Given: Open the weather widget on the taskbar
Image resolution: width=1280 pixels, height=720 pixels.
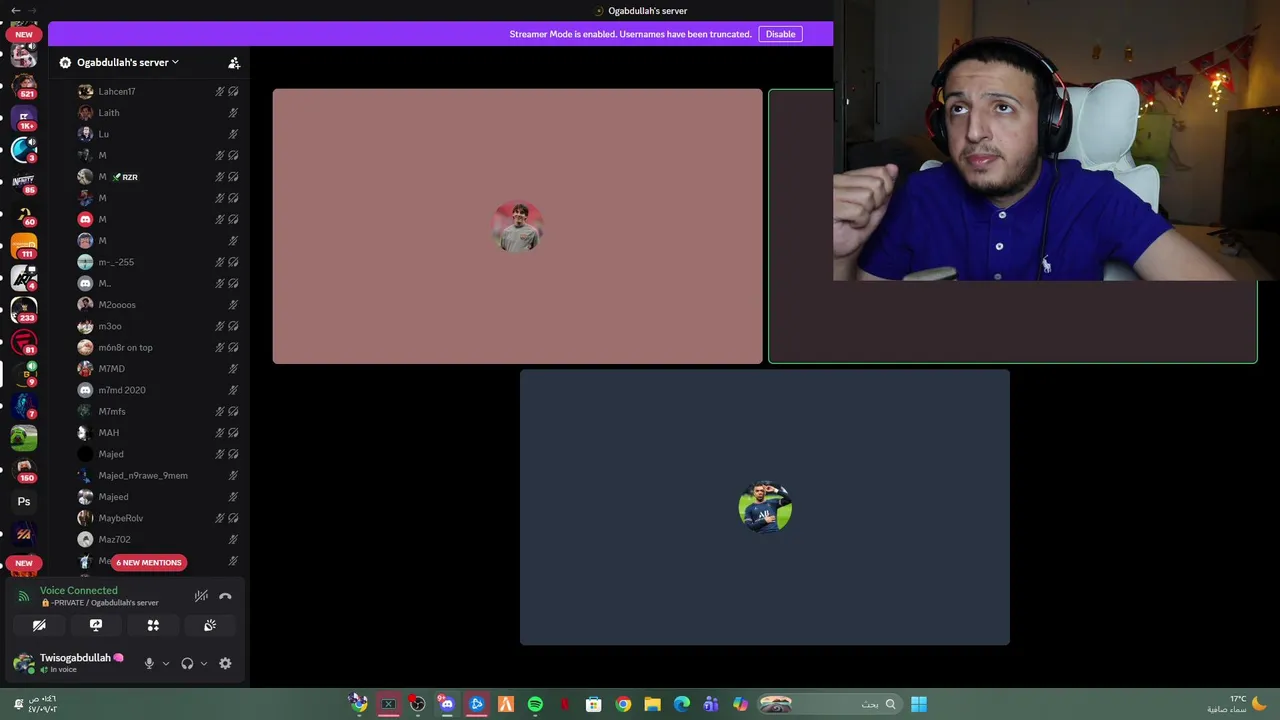Looking at the screenshot, I should (1236, 704).
